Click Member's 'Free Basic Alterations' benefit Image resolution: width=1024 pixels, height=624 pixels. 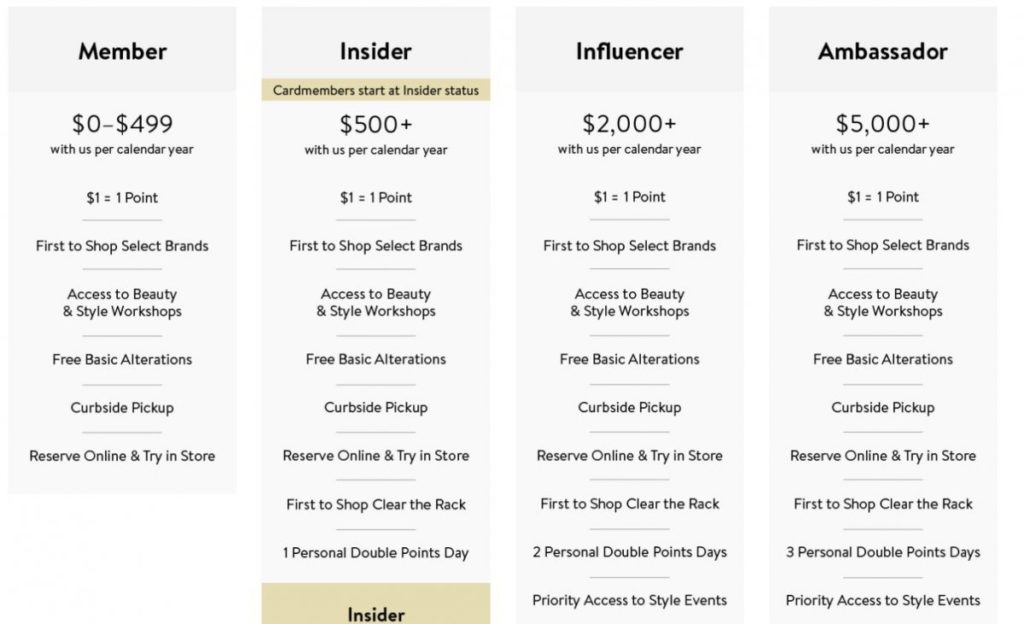122,360
